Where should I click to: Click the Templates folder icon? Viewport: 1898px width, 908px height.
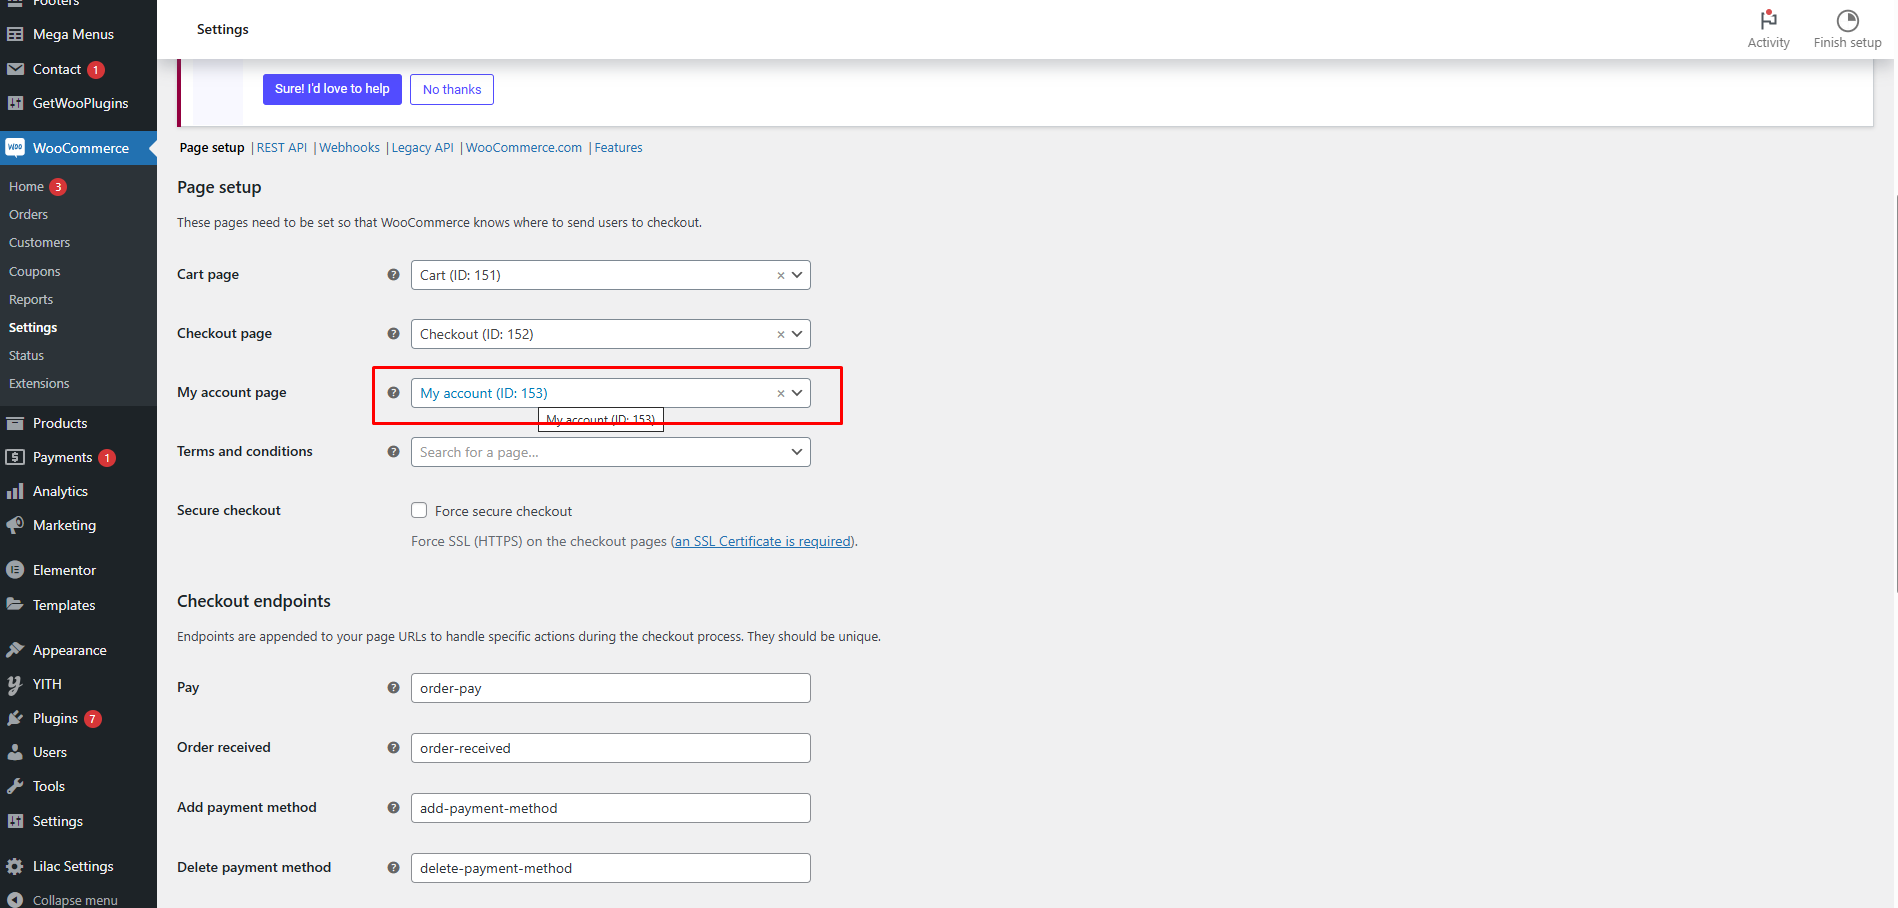pos(15,604)
